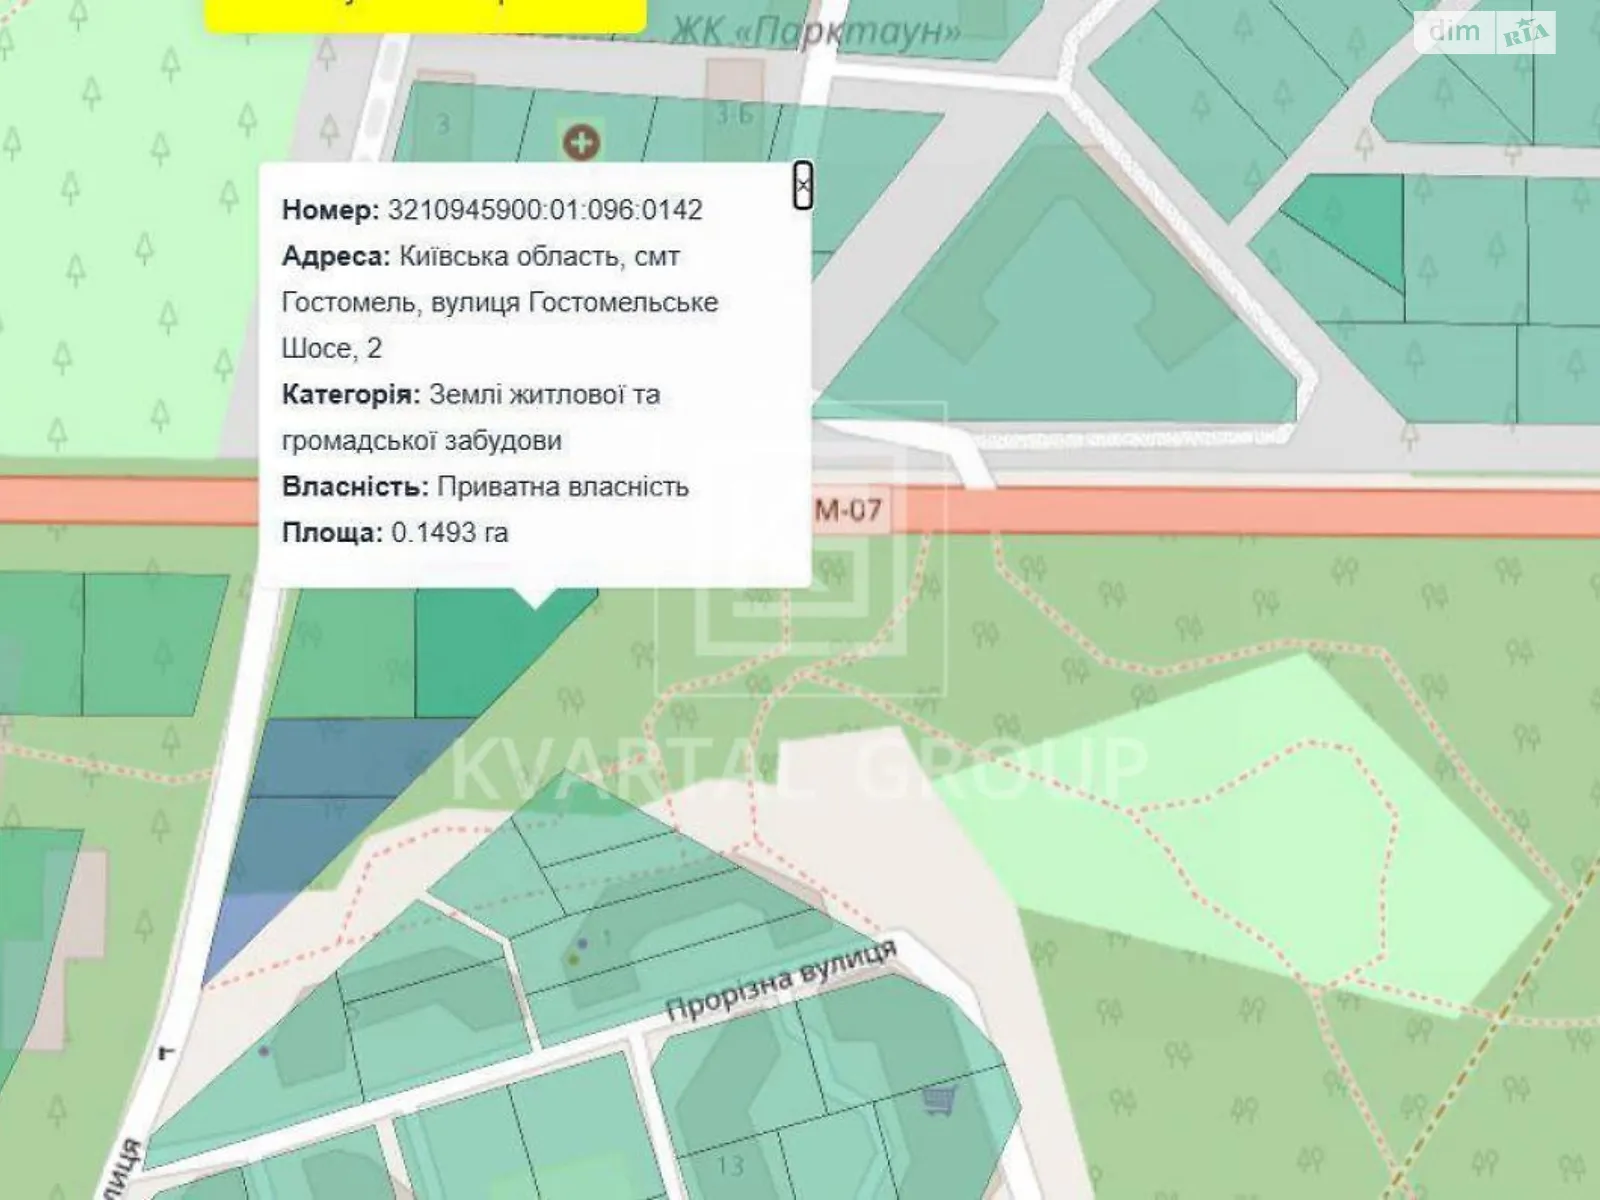This screenshot has width=1600, height=1200.
Task: Select the cadastral number 3210945900:01:096:0142
Action: tap(544, 210)
